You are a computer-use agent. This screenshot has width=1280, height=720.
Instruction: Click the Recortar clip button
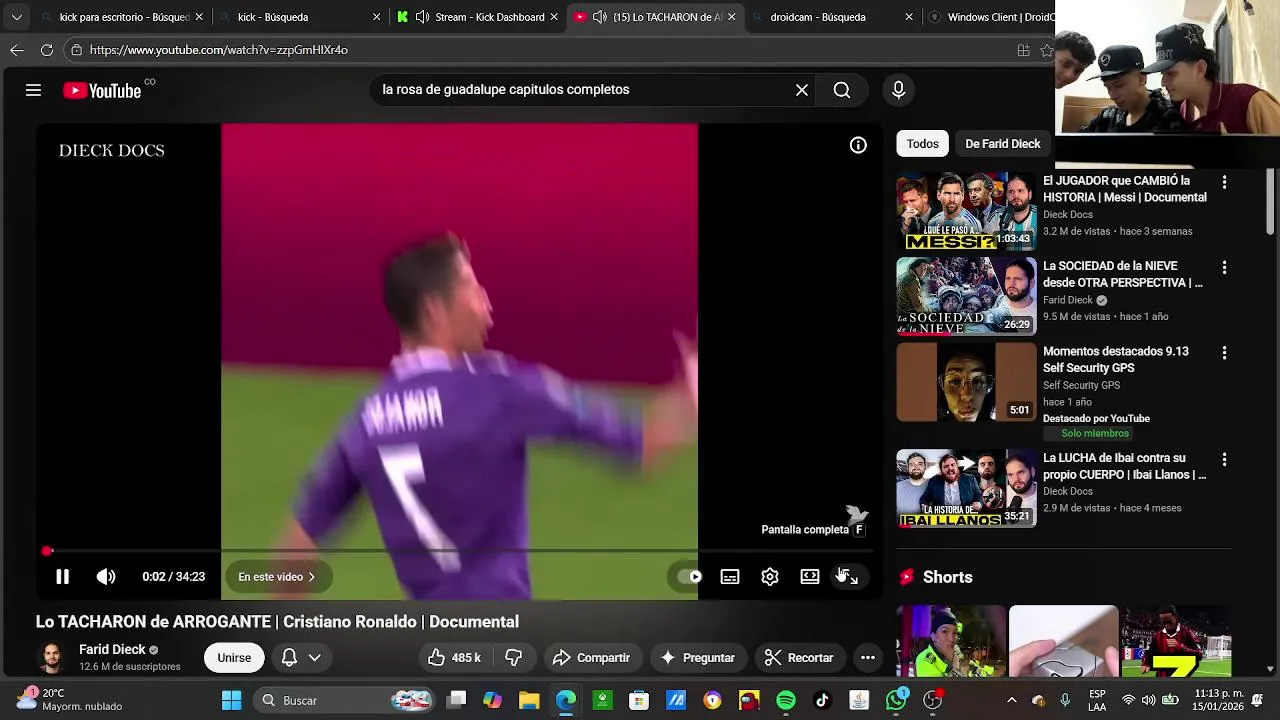799,658
